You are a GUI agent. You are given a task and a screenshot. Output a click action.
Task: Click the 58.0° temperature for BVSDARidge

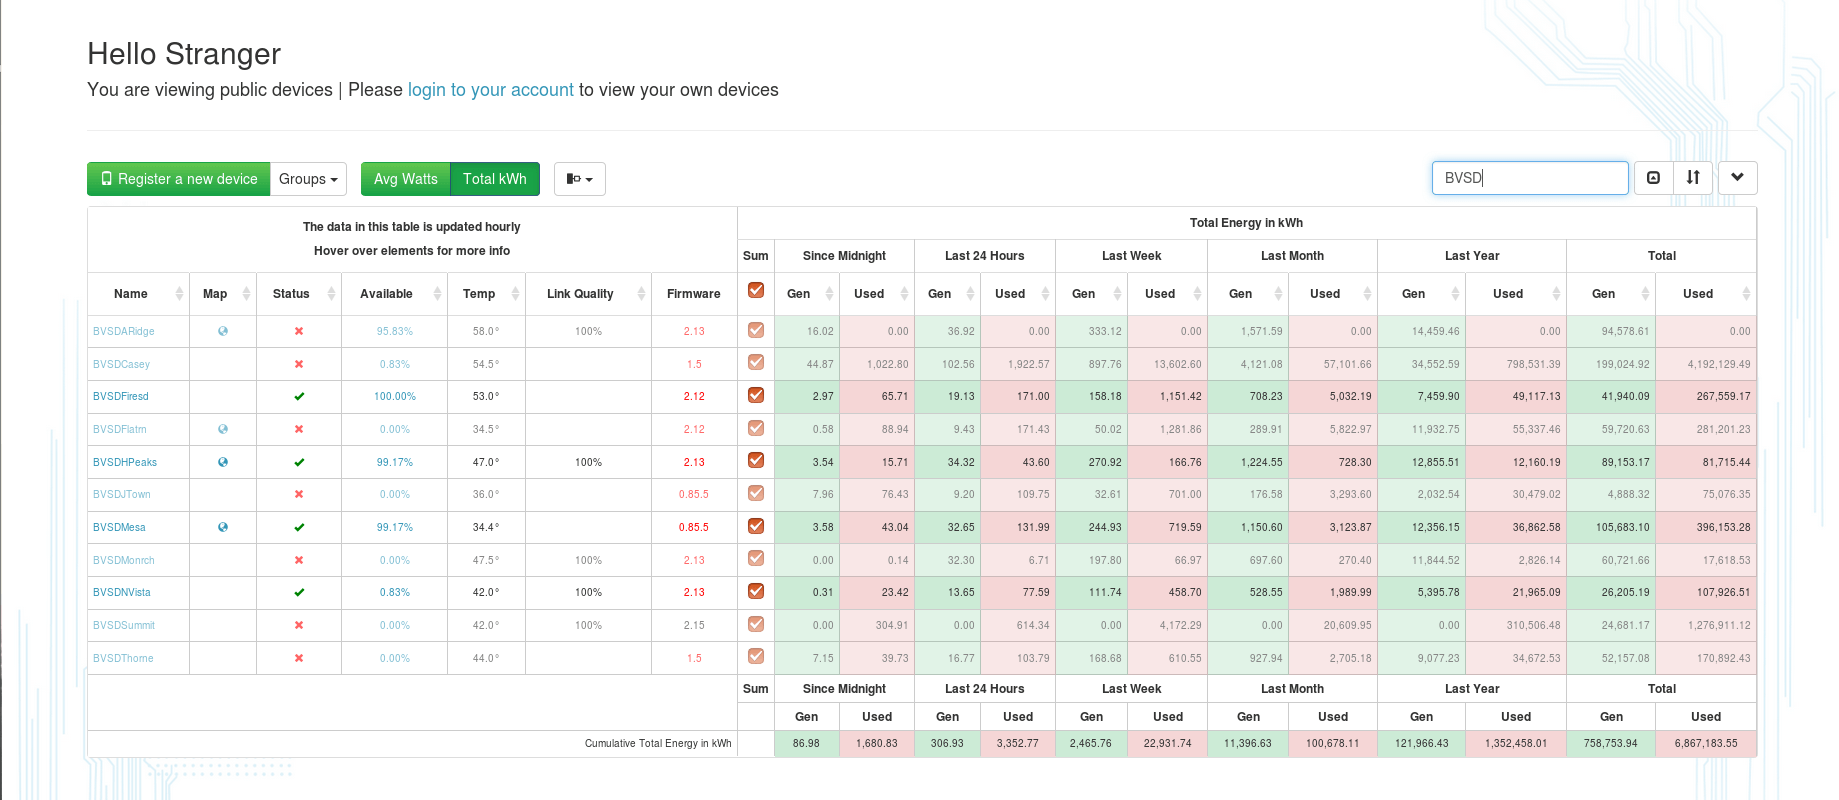coord(486,331)
